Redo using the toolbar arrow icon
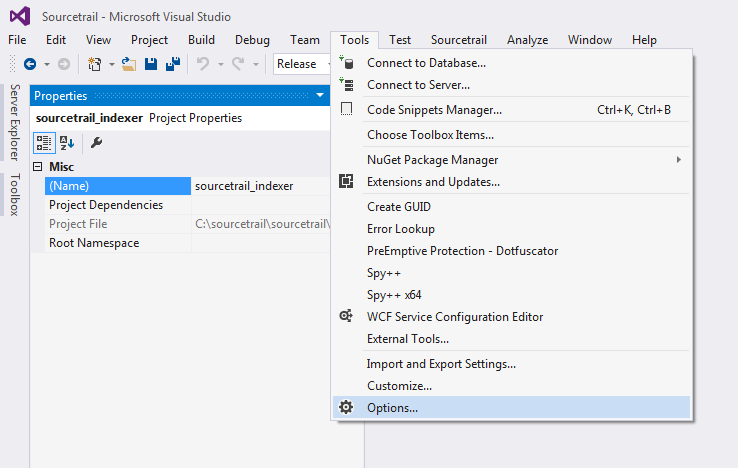 click(x=238, y=64)
